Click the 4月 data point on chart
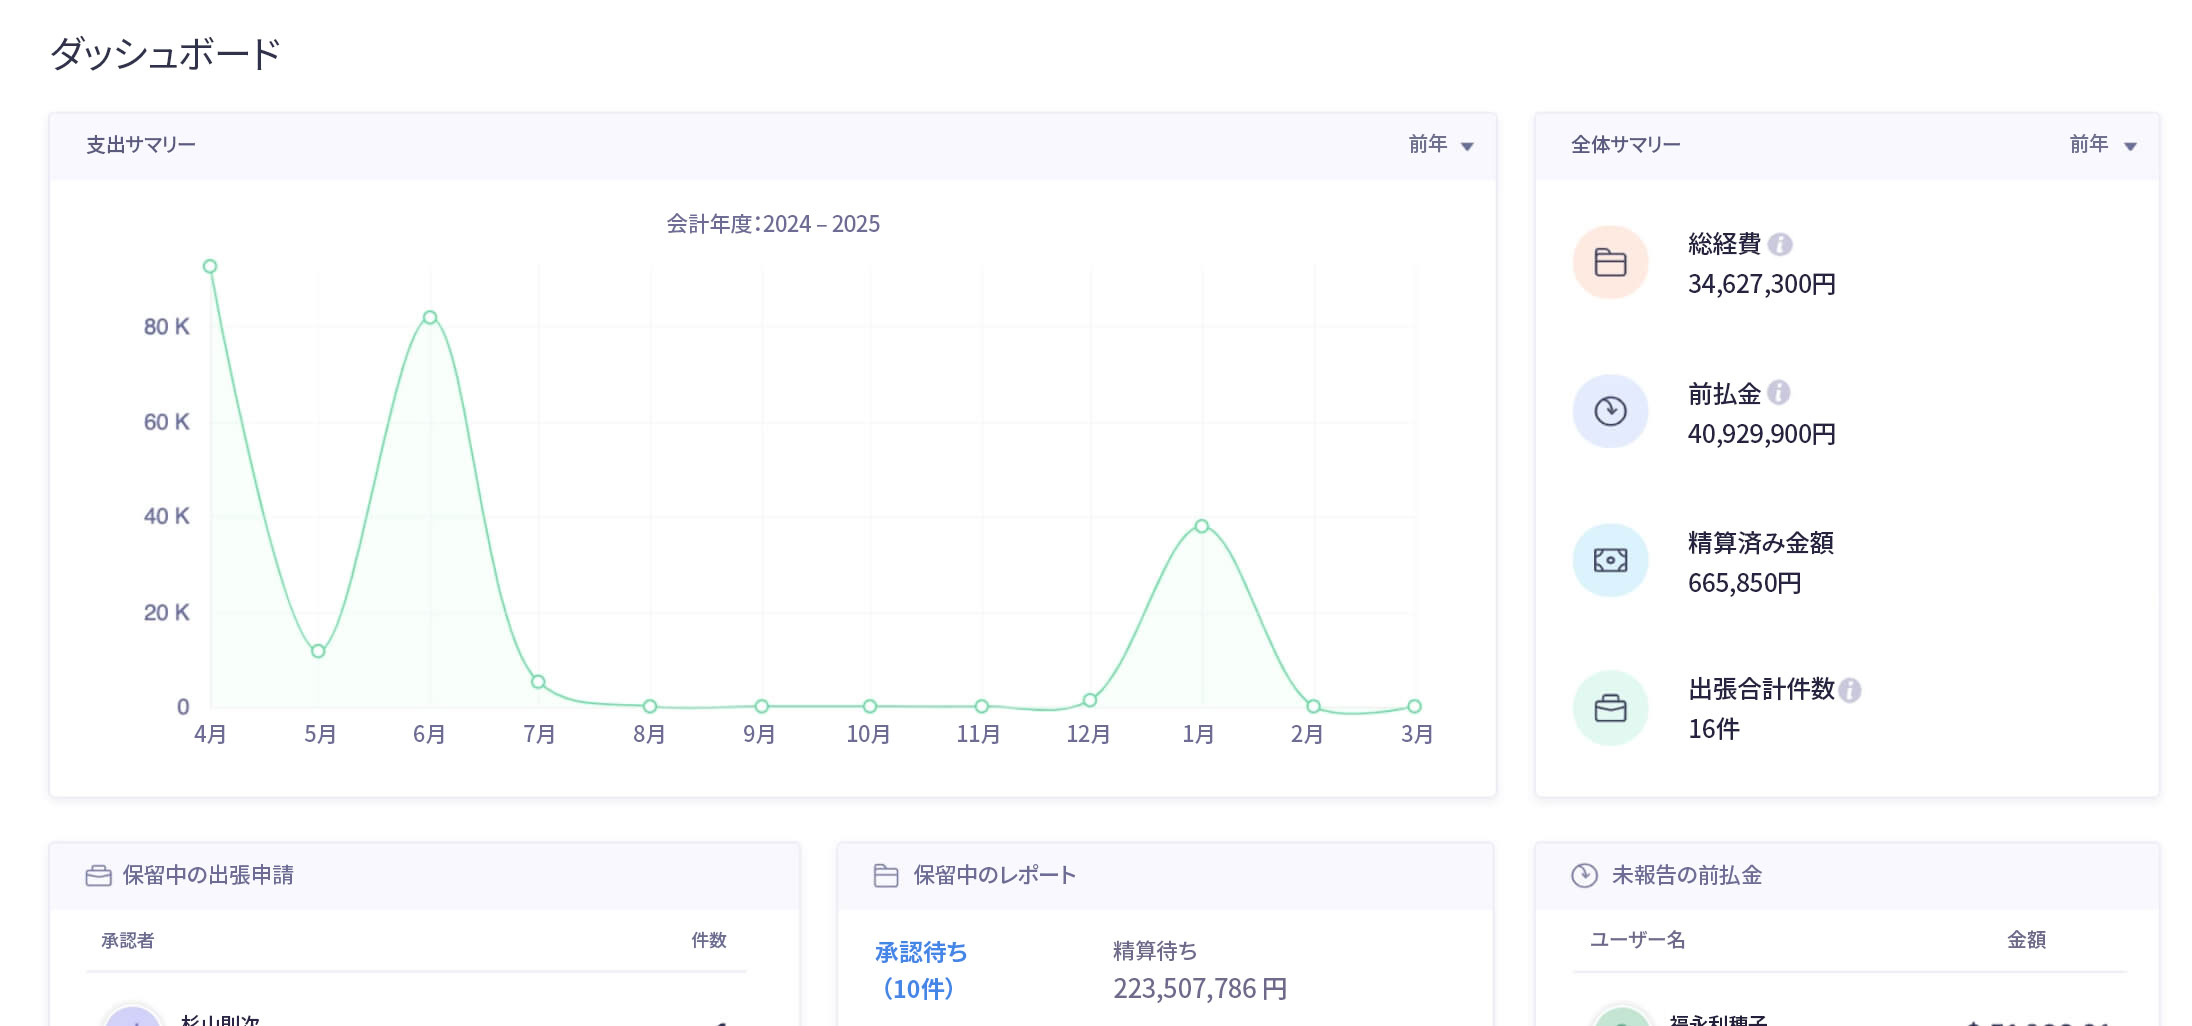 [210, 267]
